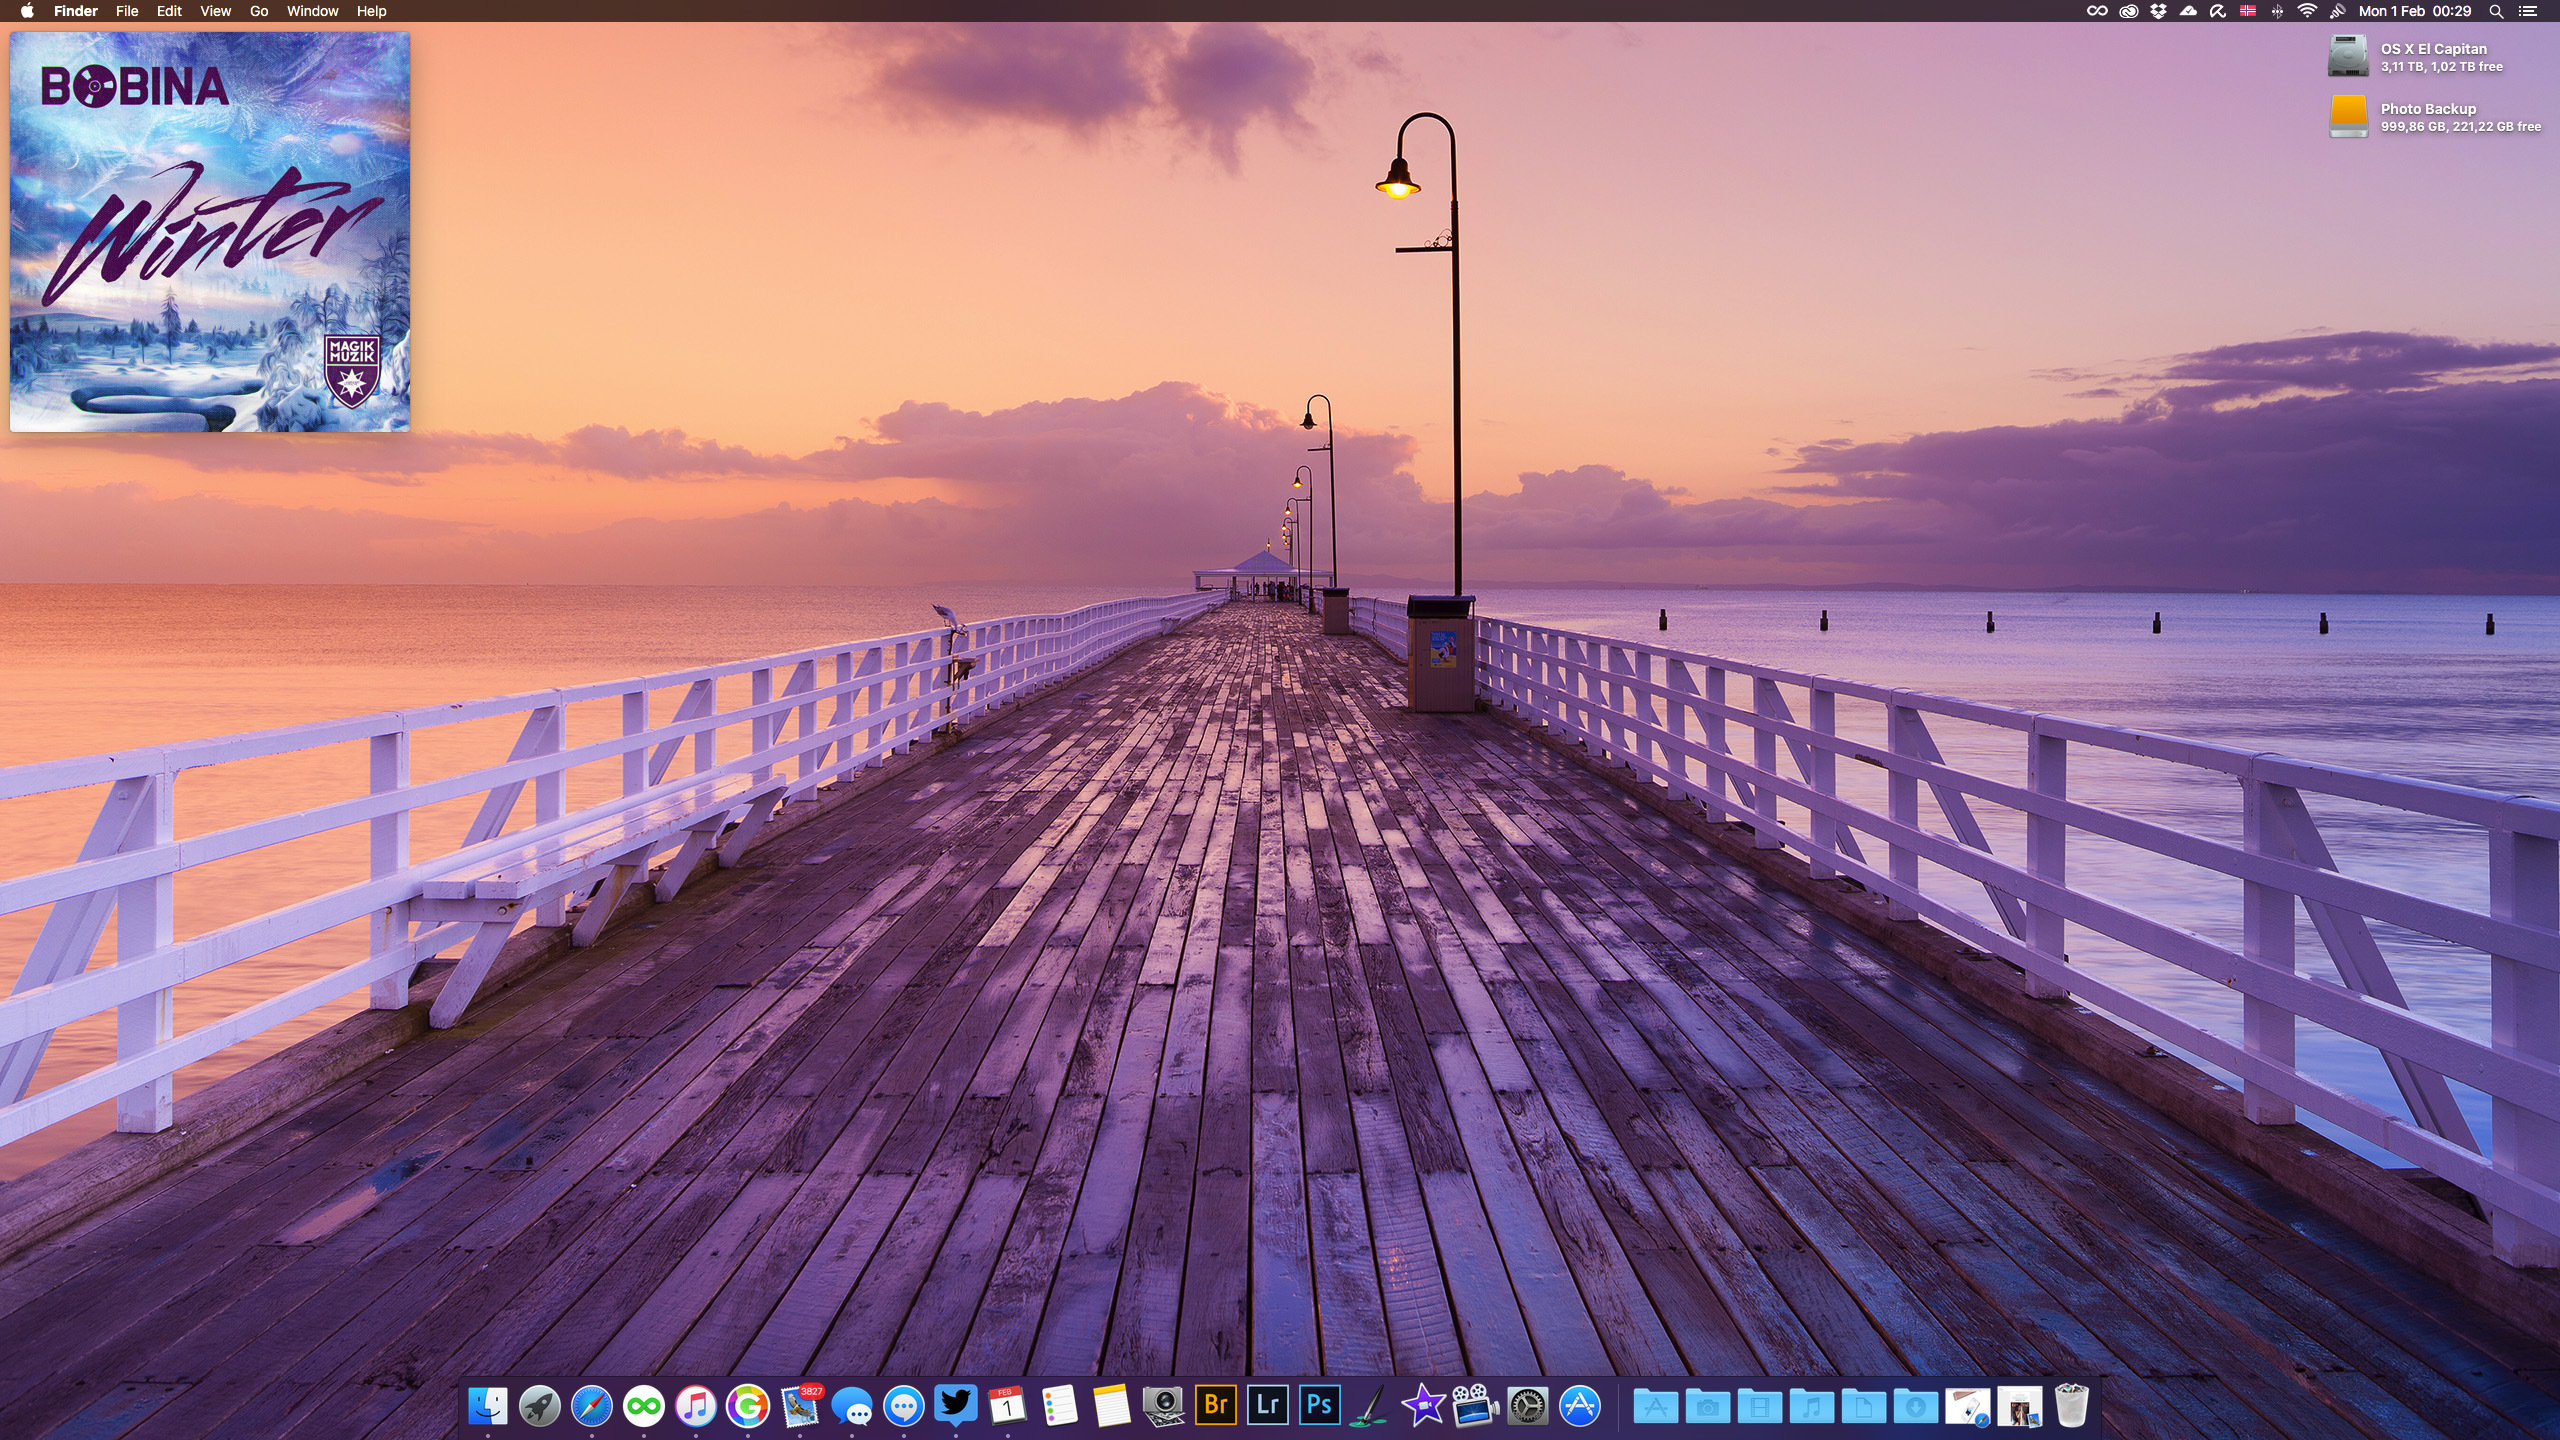The height and width of the screenshot is (1440, 2560).
Task: Open the Bluetooth status menu
Action: coord(2277,11)
